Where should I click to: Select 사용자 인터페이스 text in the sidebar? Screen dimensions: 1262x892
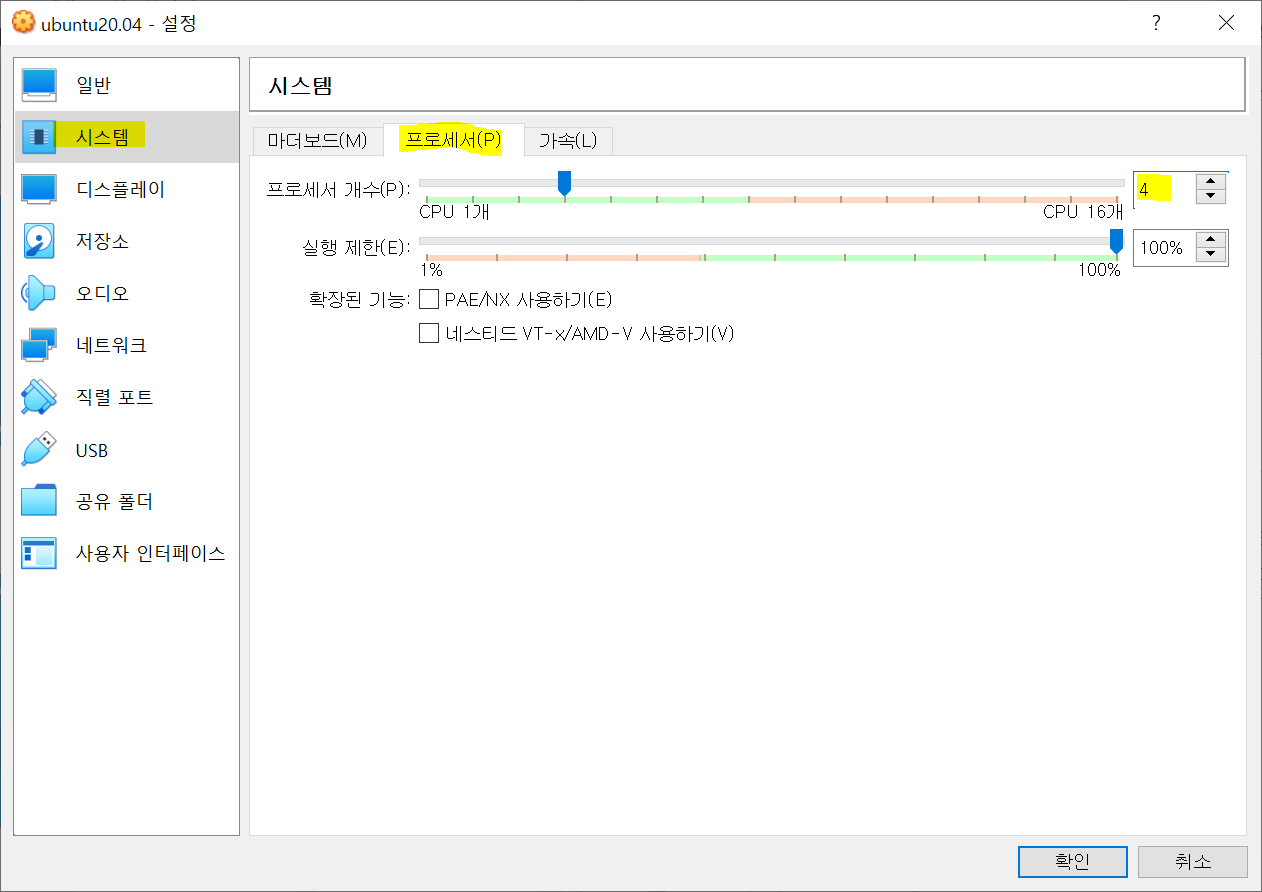[150, 554]
